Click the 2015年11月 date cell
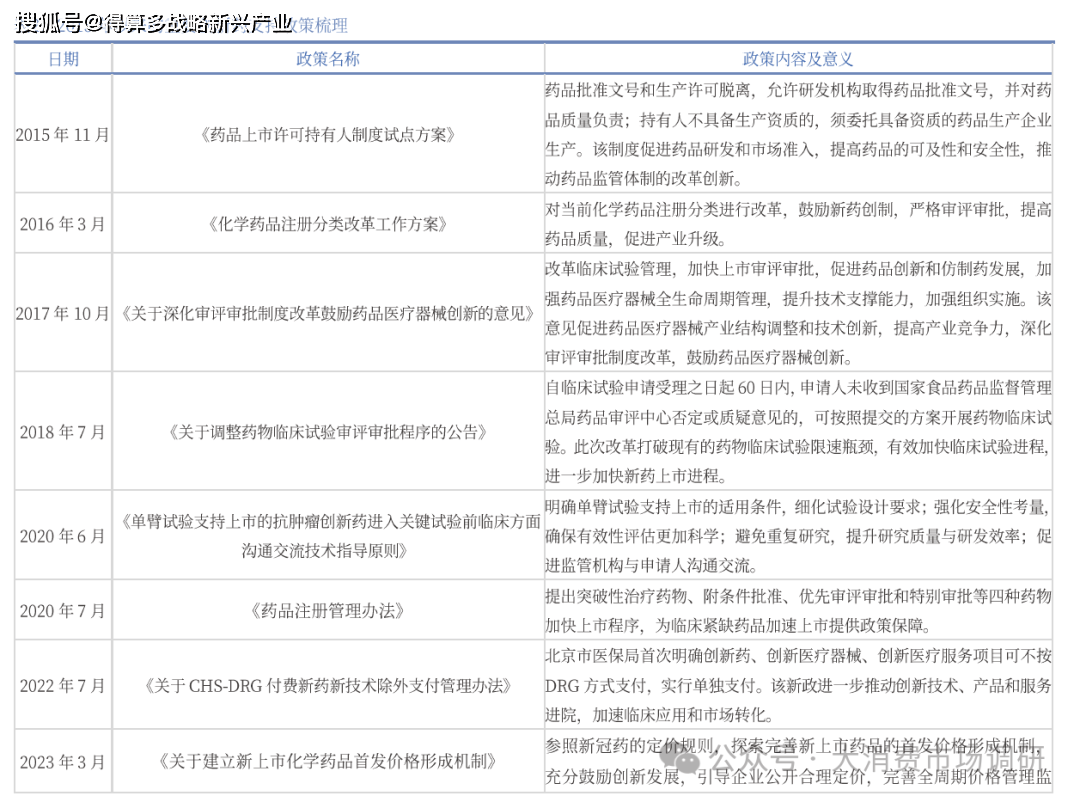This screenshot has height=802, width=1080. coord(63,135)
